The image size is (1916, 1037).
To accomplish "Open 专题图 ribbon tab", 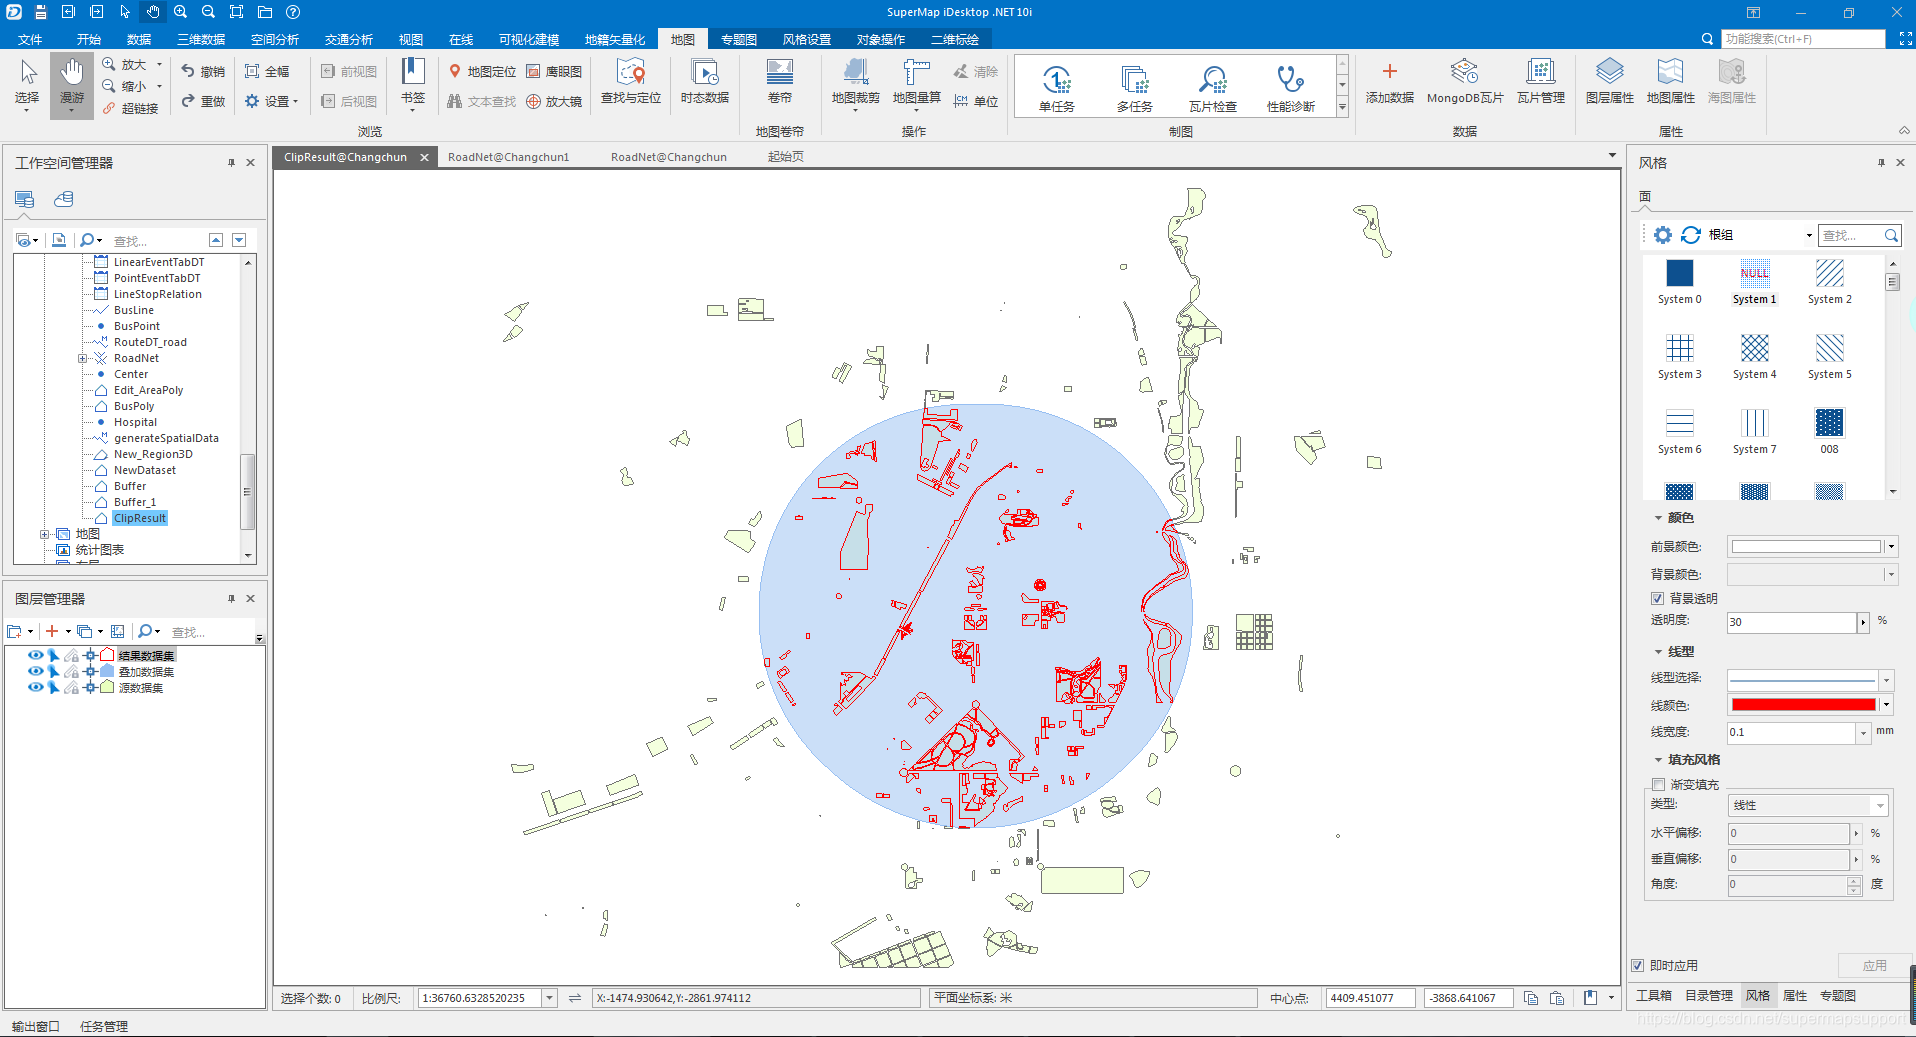I will pyautogui.click(x=739, y=39).
